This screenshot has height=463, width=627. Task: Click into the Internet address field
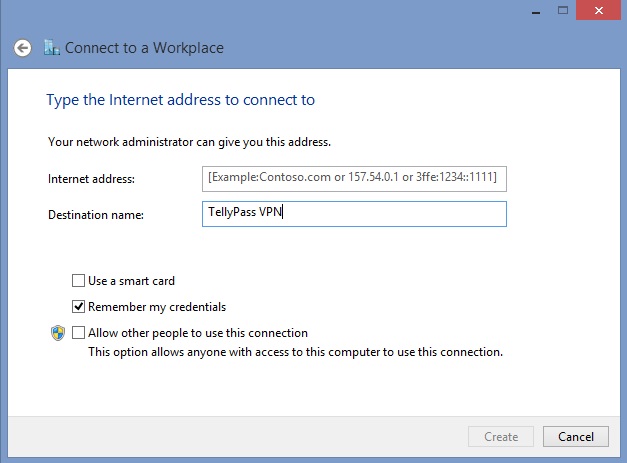pos(354,178)
